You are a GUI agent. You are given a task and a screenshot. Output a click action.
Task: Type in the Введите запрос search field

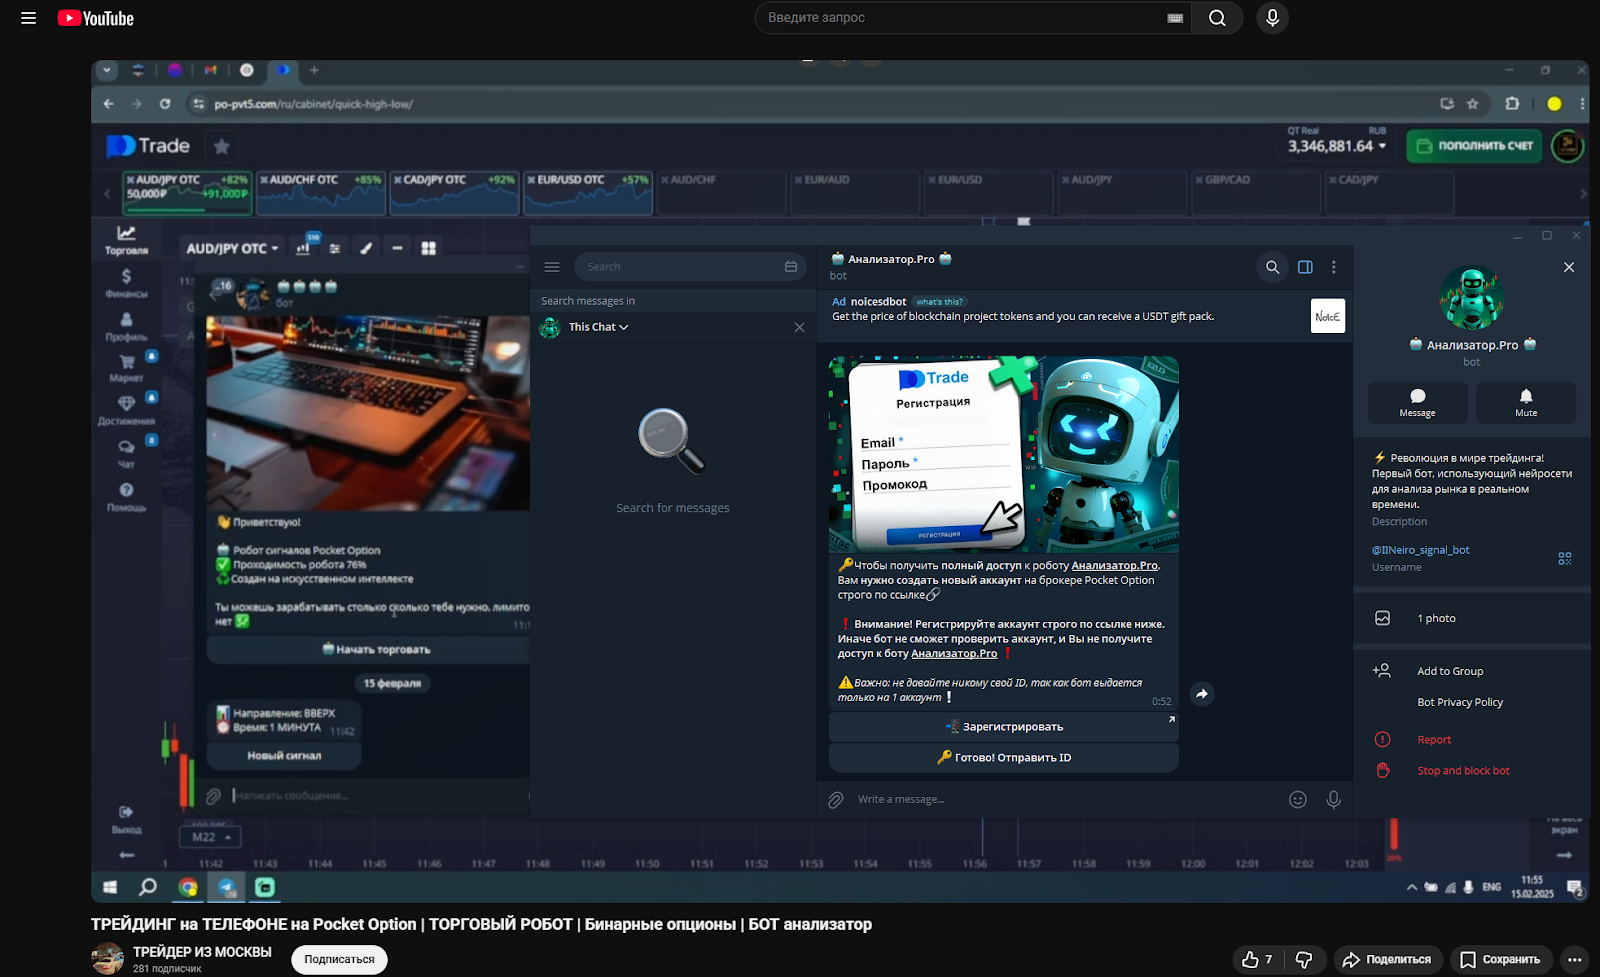(960, 18)
